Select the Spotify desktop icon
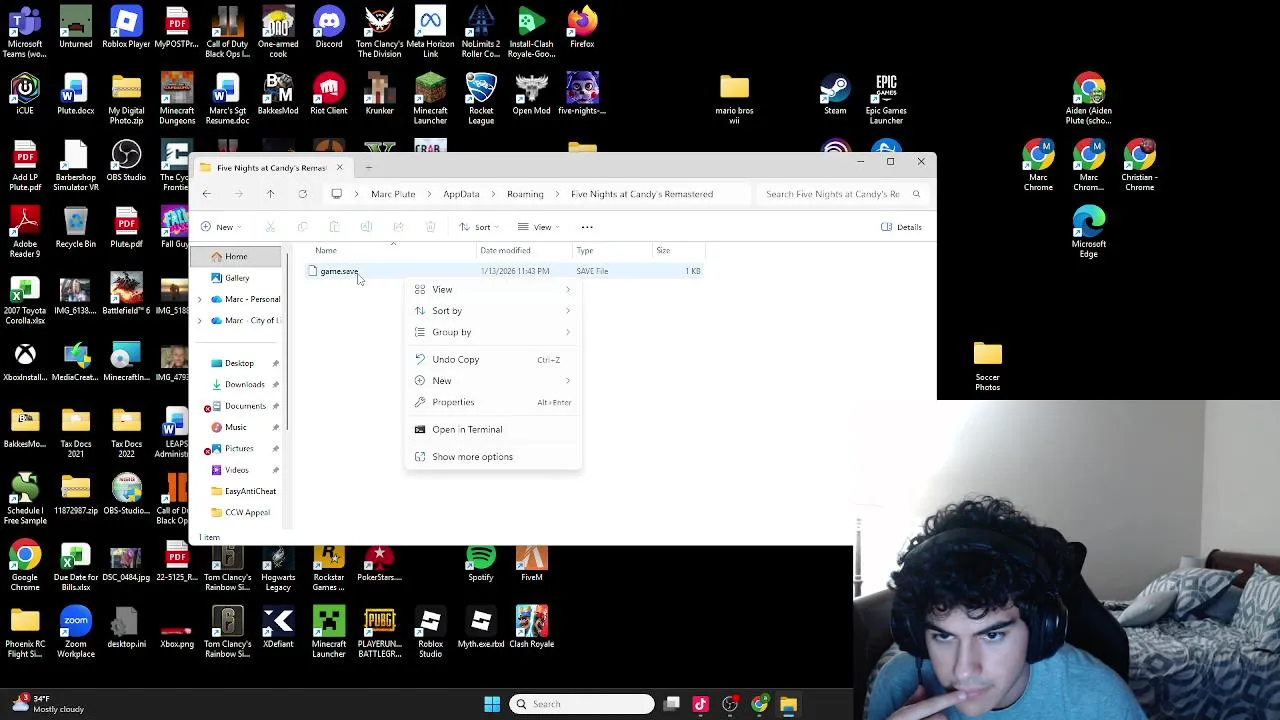 coord(481,563)
